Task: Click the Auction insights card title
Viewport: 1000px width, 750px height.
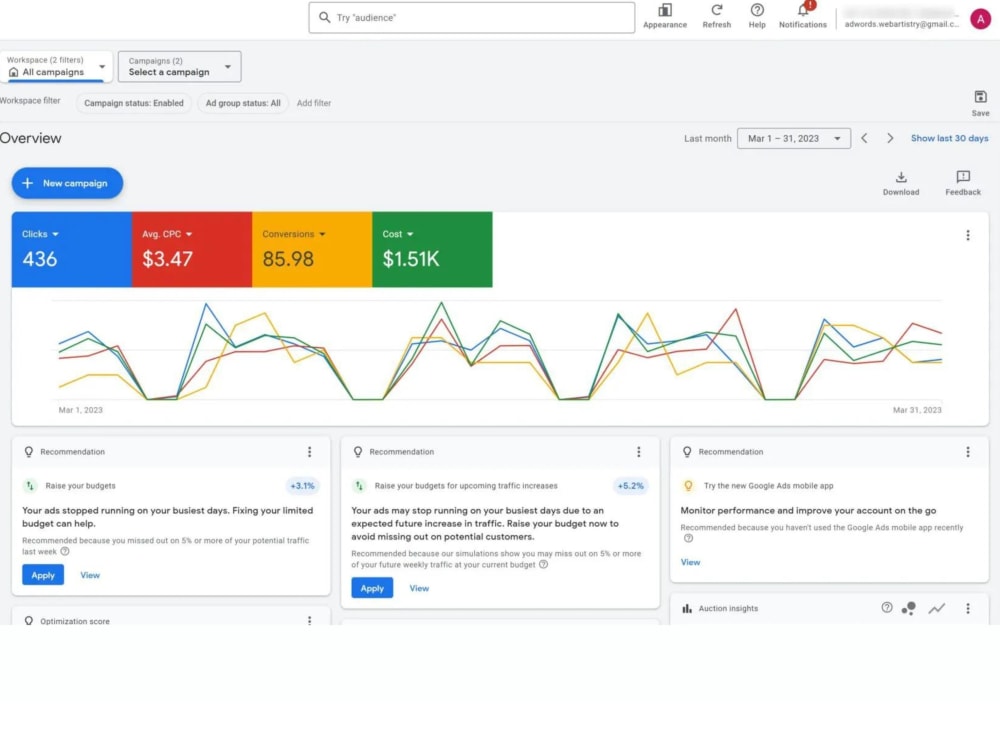Action: [x=728, y=608]
